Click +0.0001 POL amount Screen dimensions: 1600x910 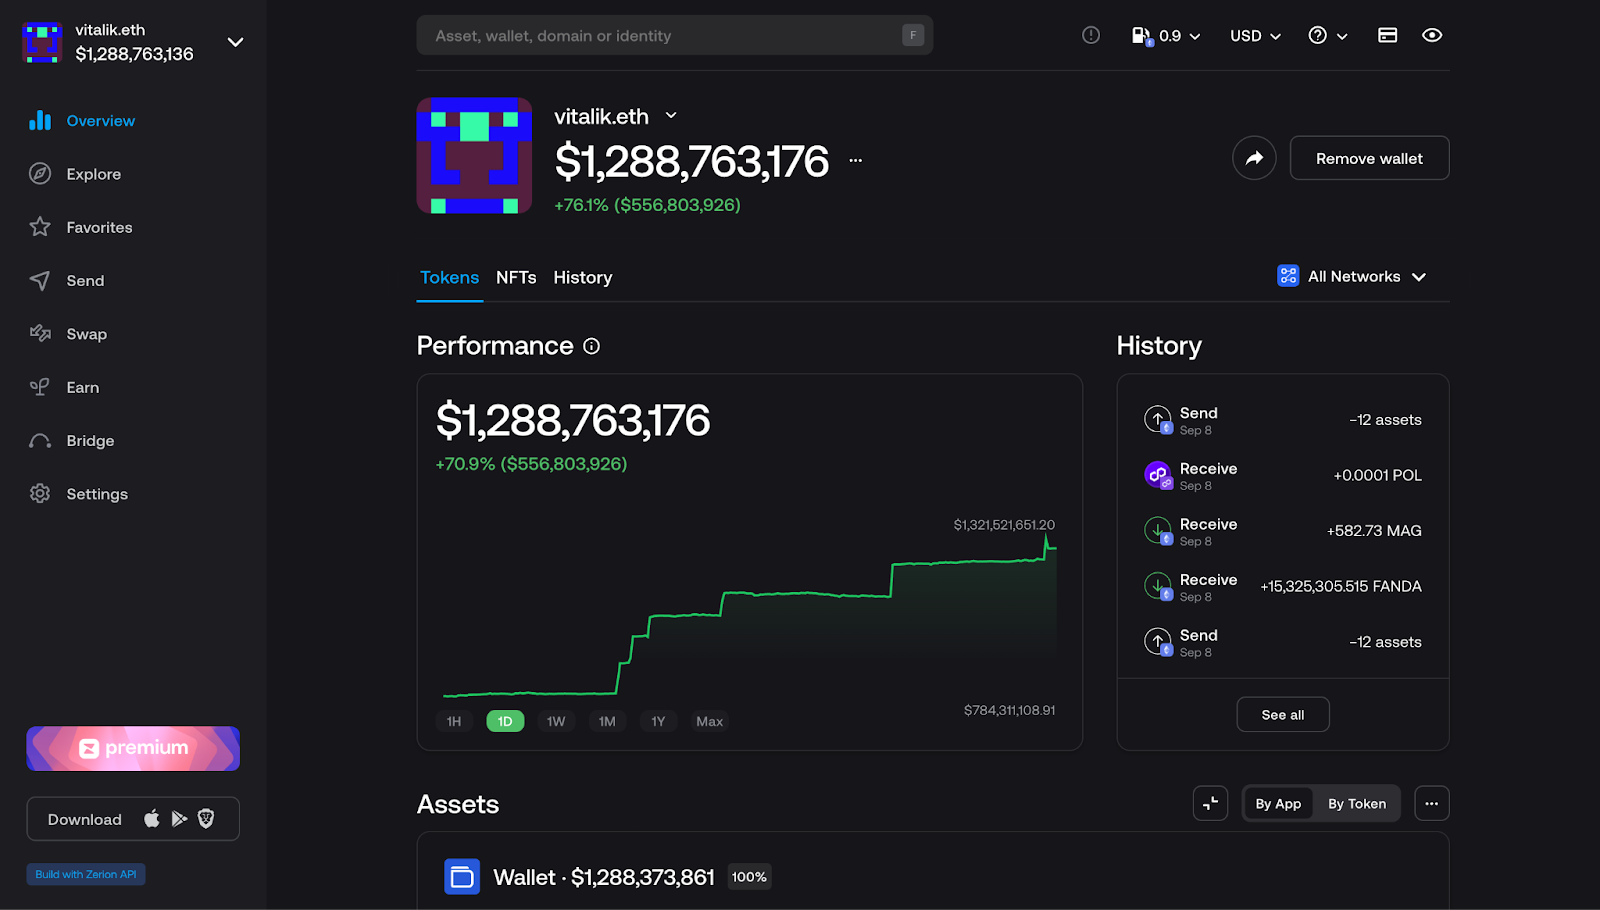click(1377, 475)
